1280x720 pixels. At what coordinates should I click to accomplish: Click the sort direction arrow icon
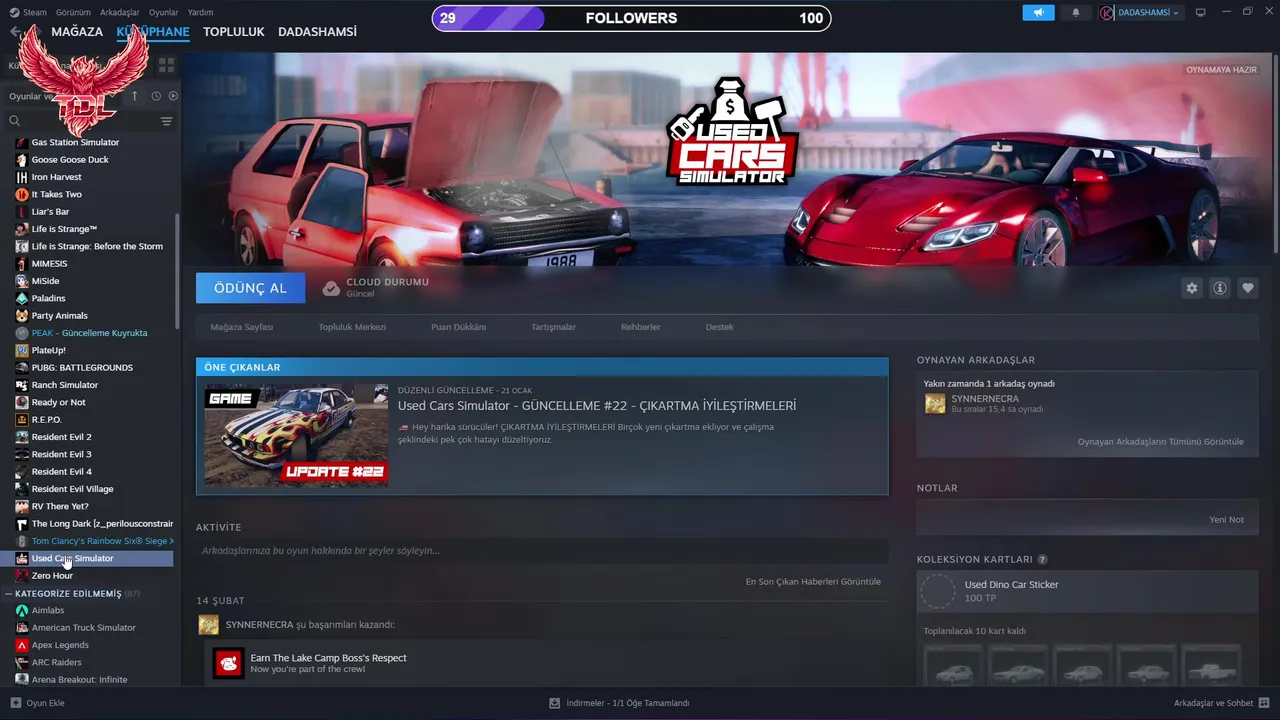135,96
